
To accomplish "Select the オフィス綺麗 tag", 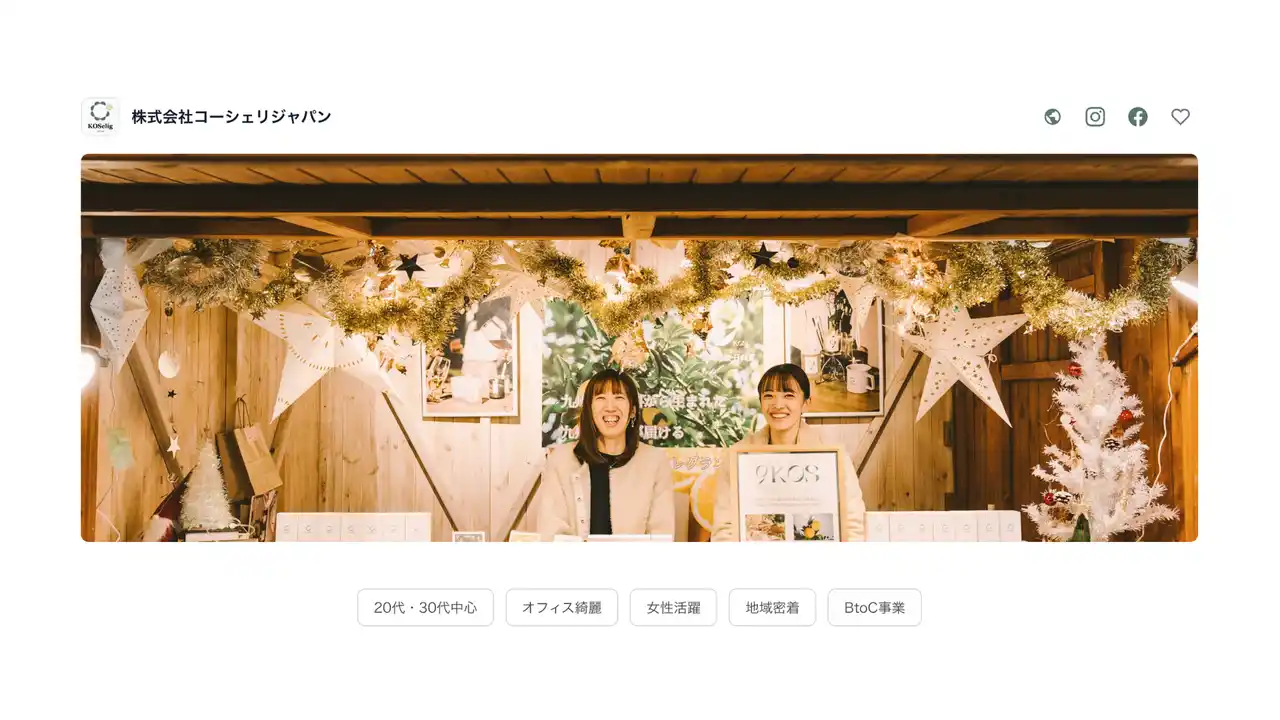I will [x=562, y=607].
